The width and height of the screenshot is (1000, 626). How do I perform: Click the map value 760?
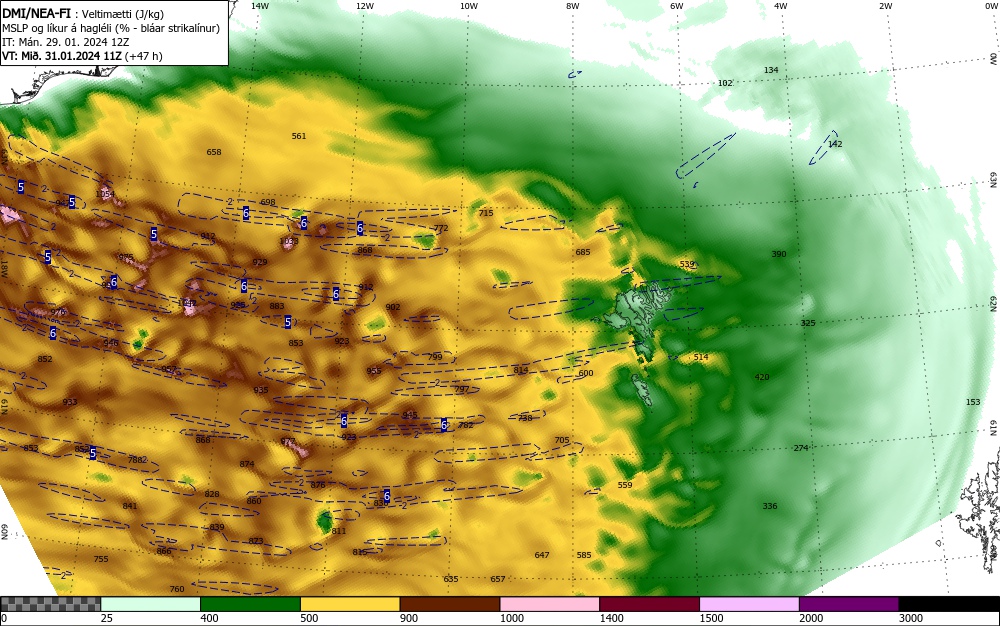click(x=177, y=588)
